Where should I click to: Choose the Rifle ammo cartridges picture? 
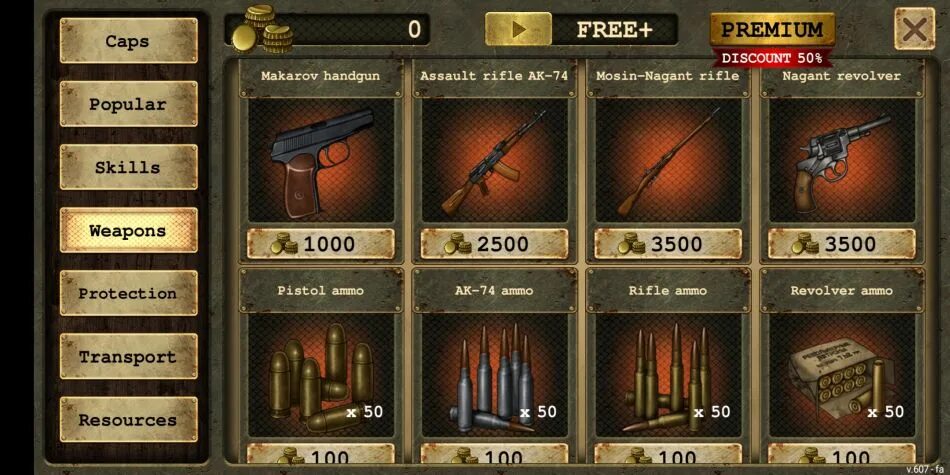point(668,376)
